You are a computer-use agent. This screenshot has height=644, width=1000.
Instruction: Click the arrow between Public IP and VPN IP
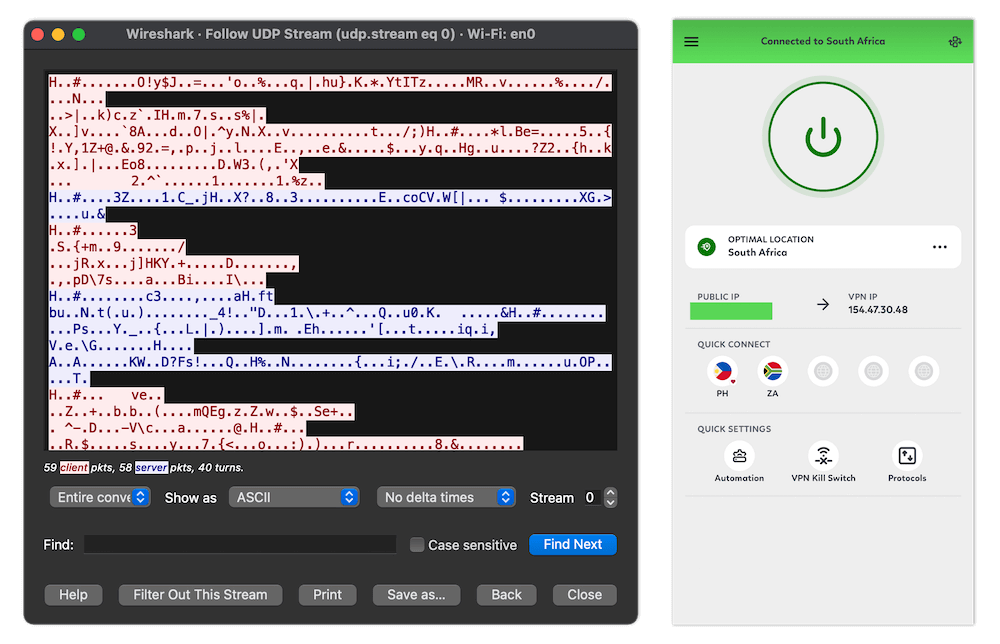823,304
